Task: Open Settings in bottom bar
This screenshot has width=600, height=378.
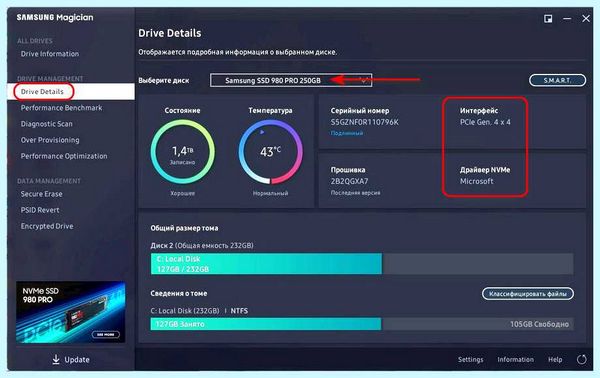Action: point(470,360)
